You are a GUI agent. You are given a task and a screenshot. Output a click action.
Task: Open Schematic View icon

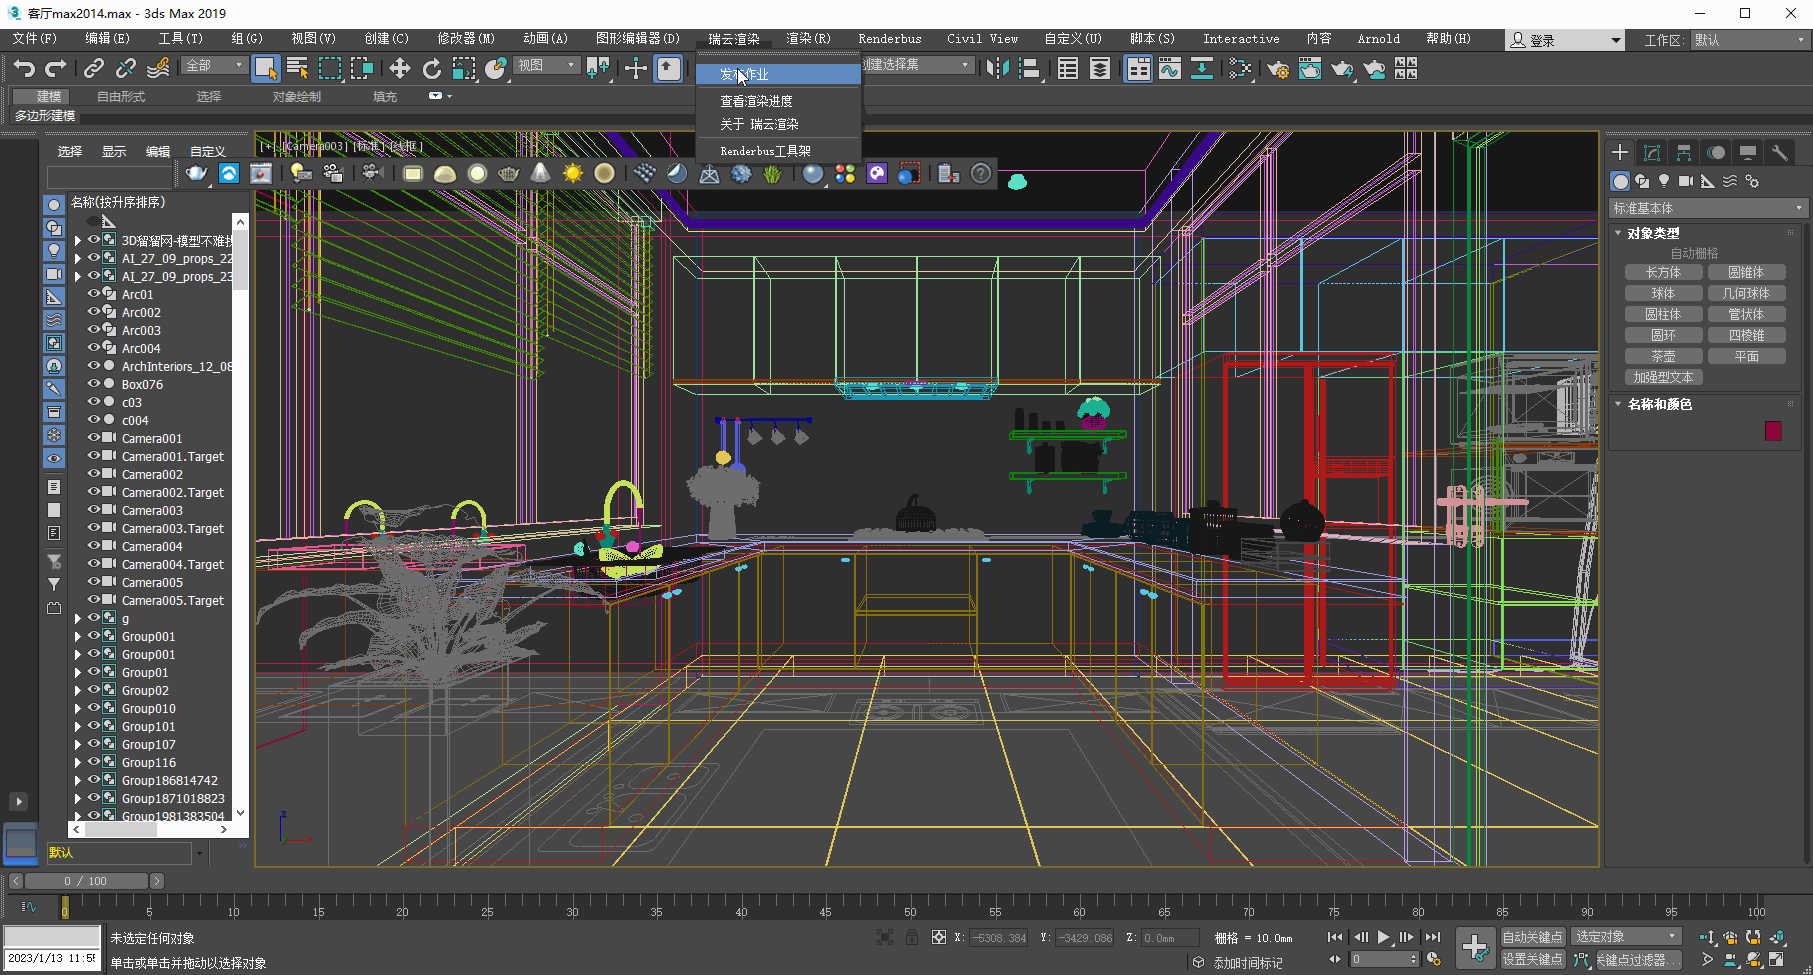point(1201,68)
